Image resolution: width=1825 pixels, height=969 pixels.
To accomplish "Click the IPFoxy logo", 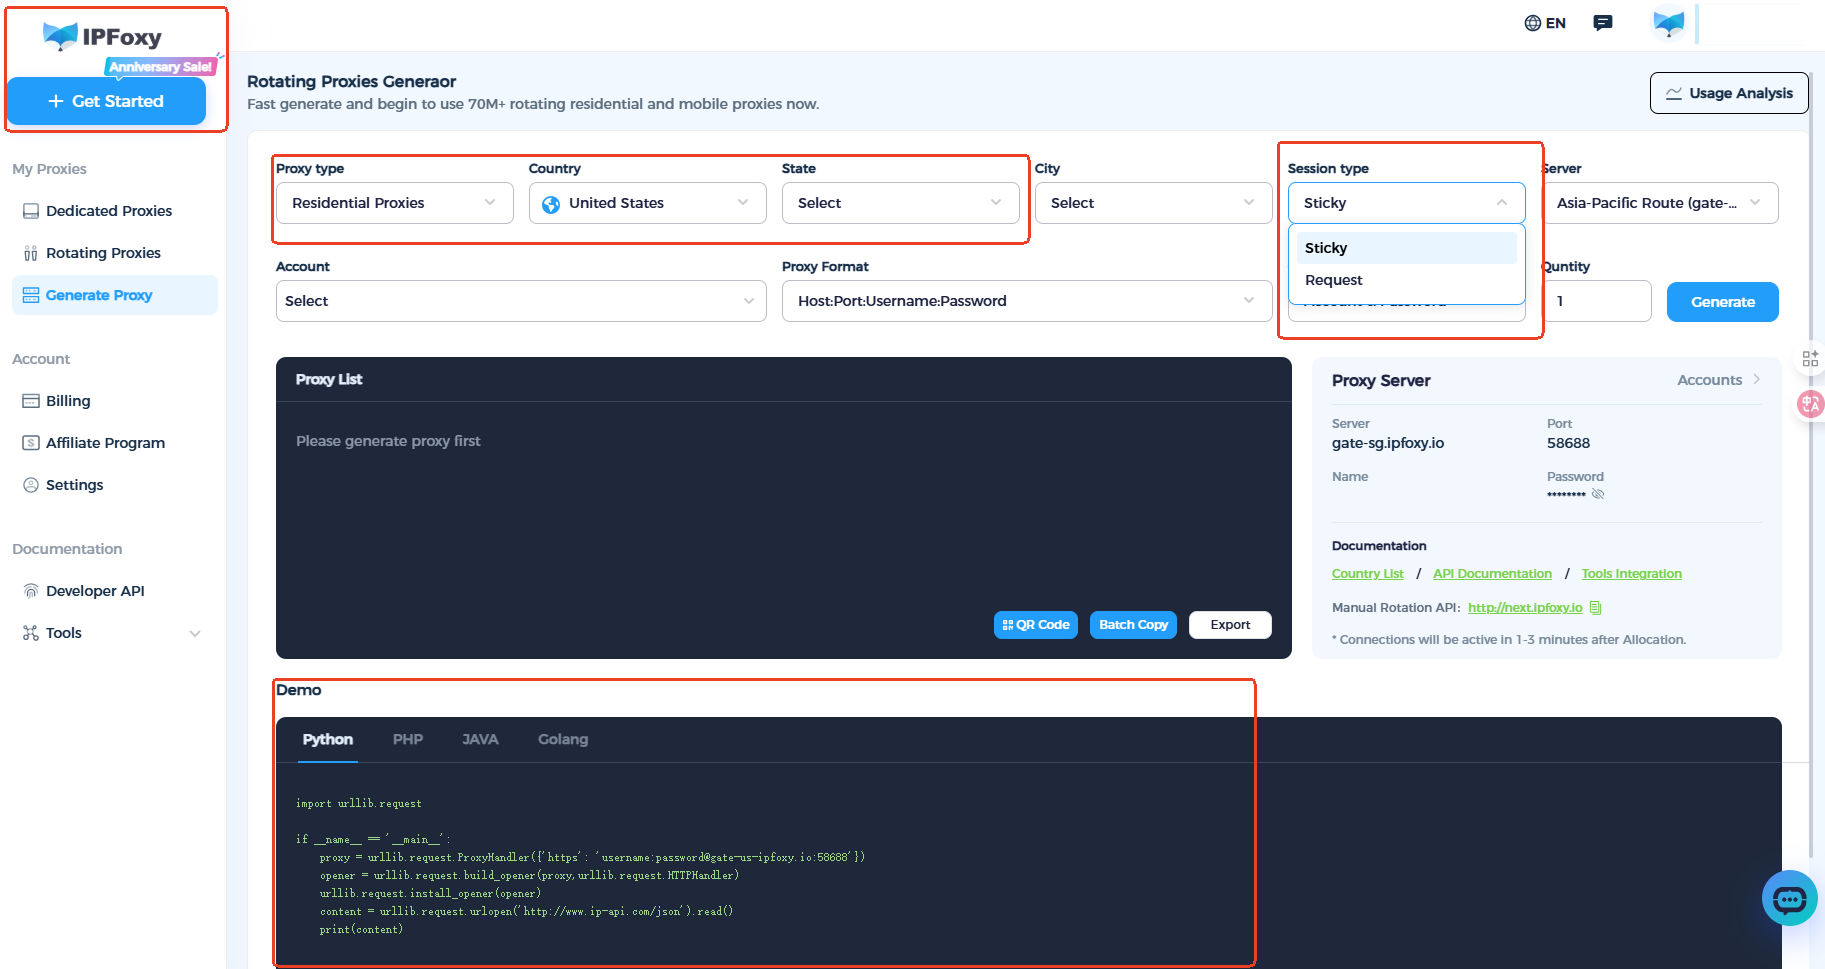I will (102, 37).
